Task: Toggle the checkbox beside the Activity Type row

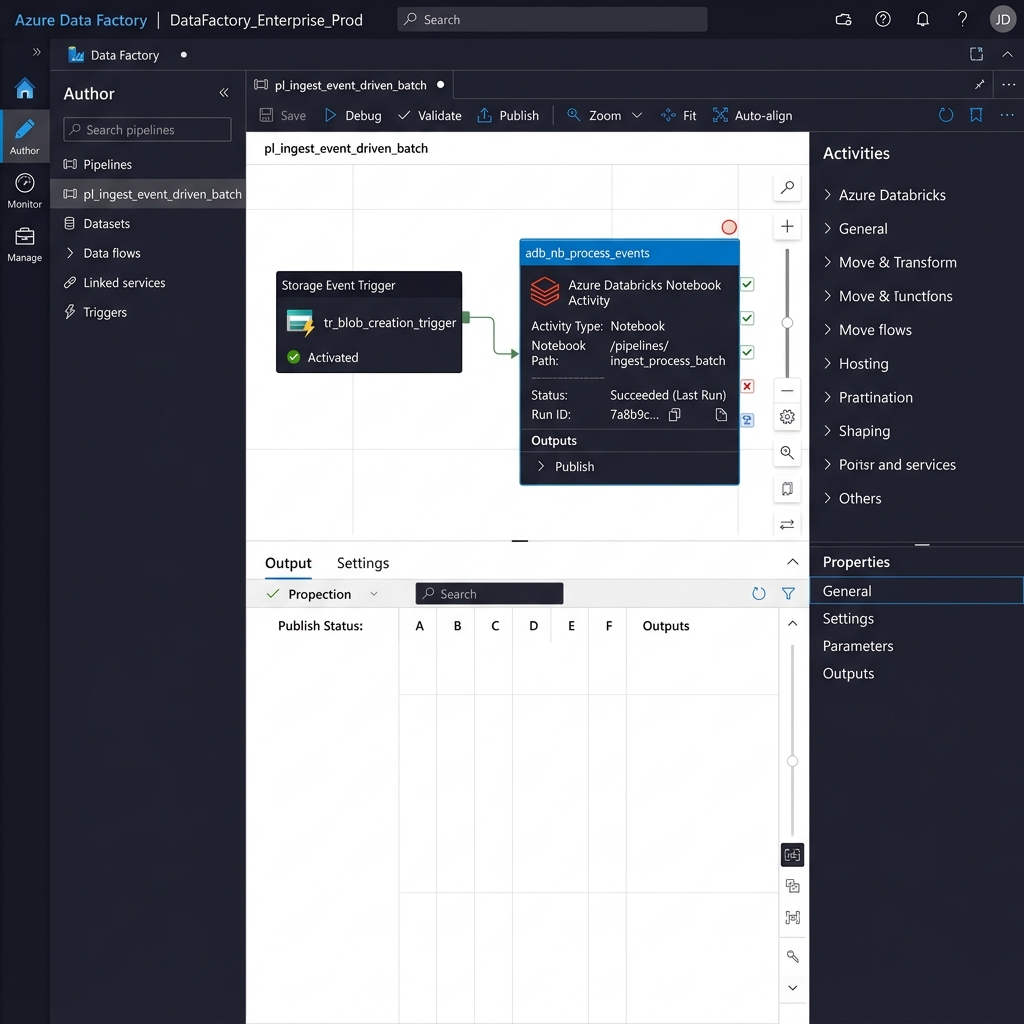Action: 747,318
